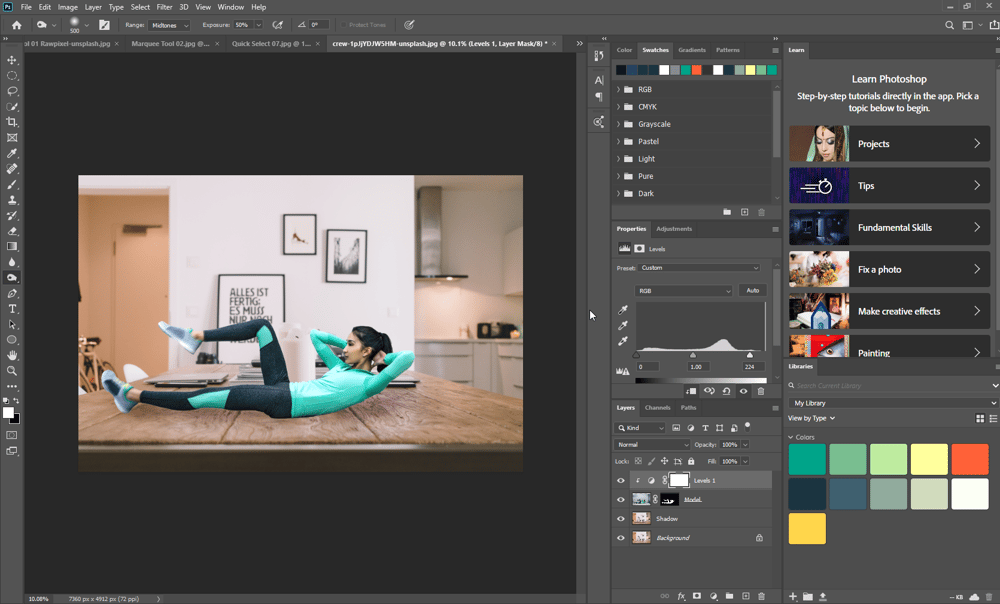Screen dimensions: 1000x604
Task: Select the Crop tool
Action: [13, 122]
